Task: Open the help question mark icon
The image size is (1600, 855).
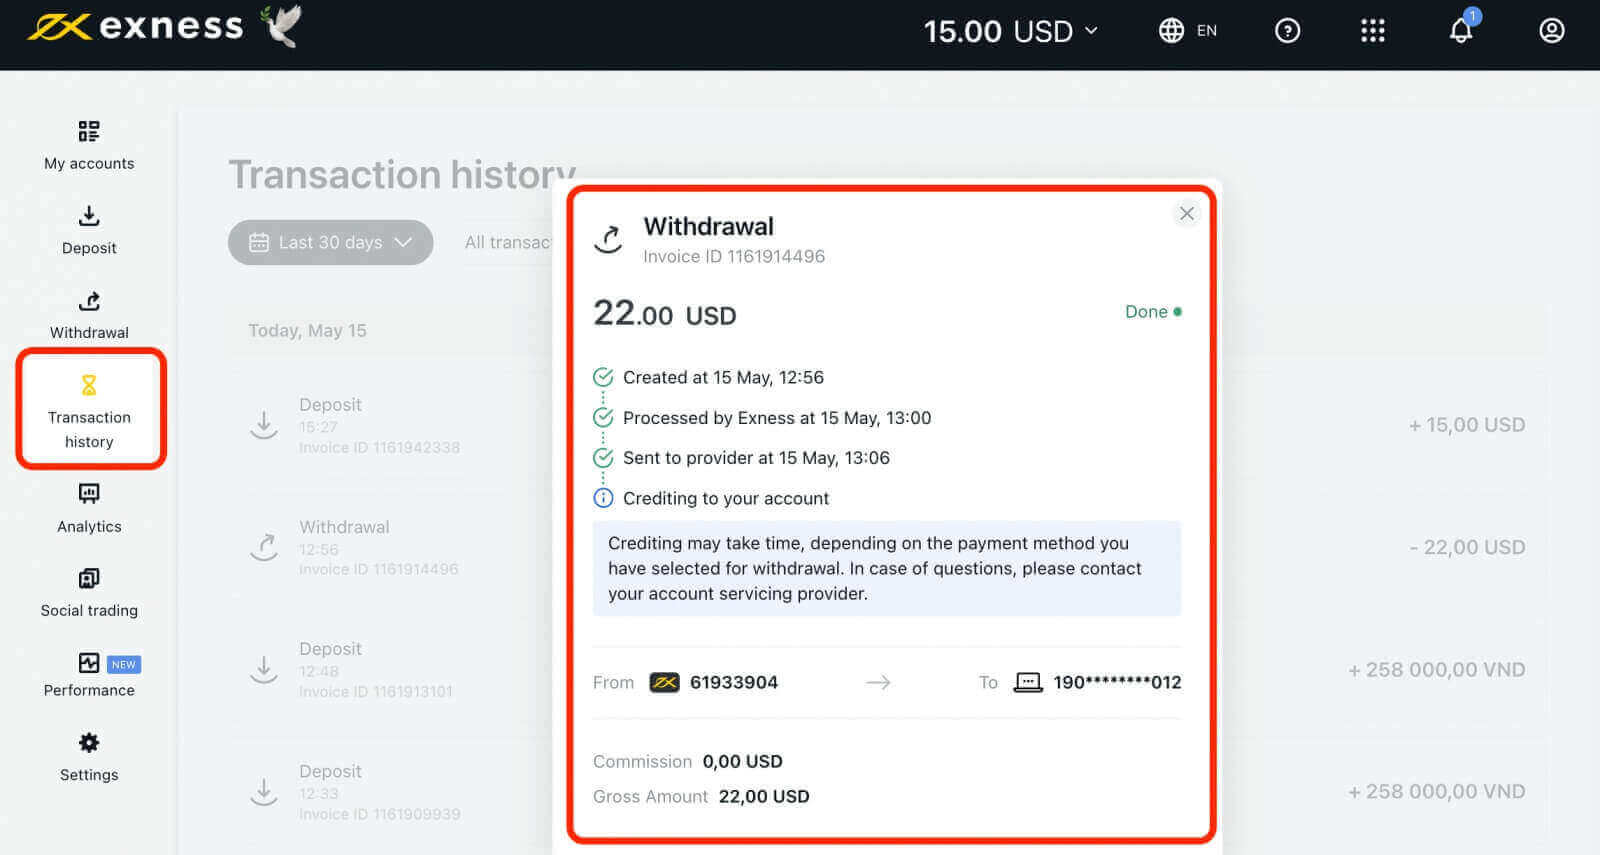Action: click(x=1288, y=31)
